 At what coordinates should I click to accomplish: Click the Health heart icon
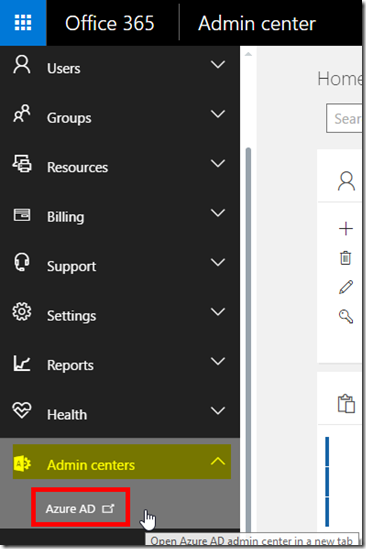pos(22,410)
